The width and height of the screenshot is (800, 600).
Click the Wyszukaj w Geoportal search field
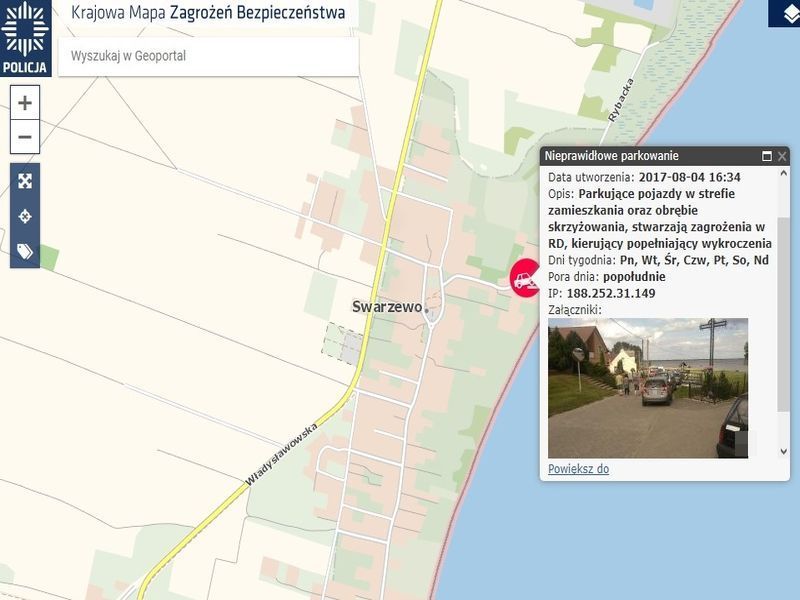pyautogui.click(x=208, y=56)
